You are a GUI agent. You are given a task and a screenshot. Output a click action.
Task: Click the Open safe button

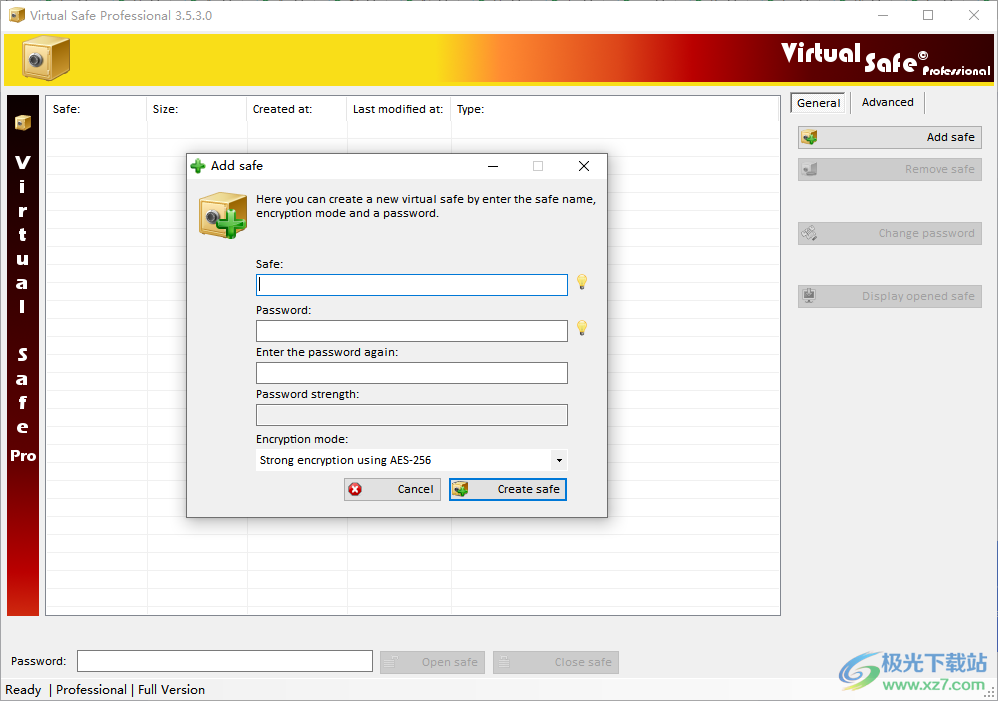coord(433,662)
